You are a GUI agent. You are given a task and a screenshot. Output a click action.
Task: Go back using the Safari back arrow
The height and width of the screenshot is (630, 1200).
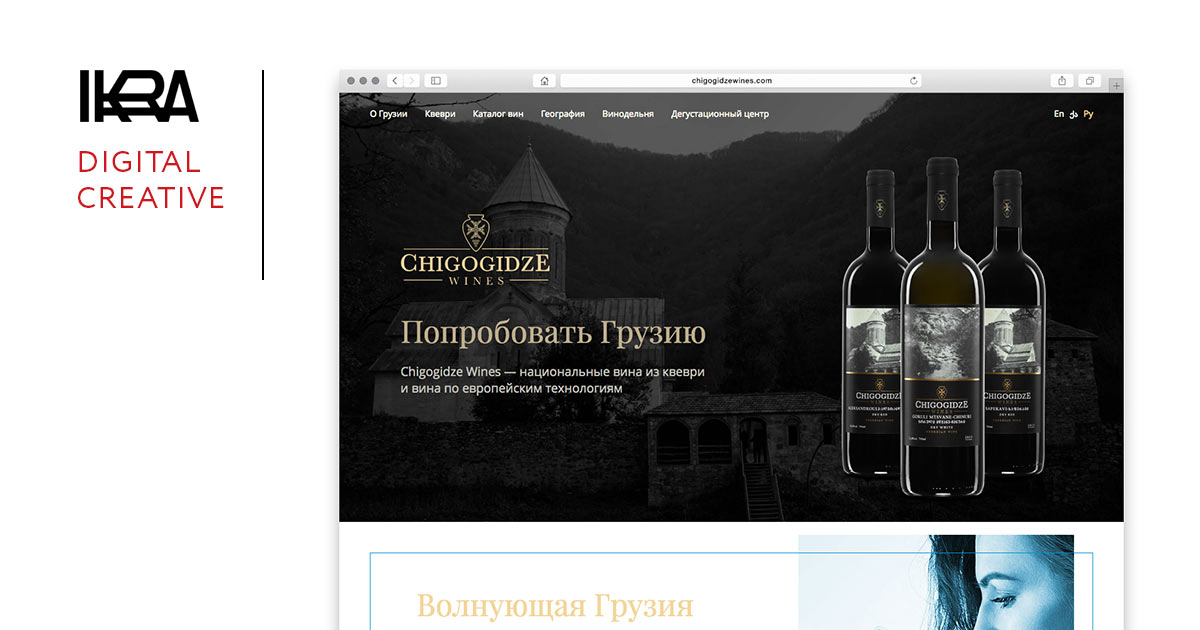tap(394, 81)
